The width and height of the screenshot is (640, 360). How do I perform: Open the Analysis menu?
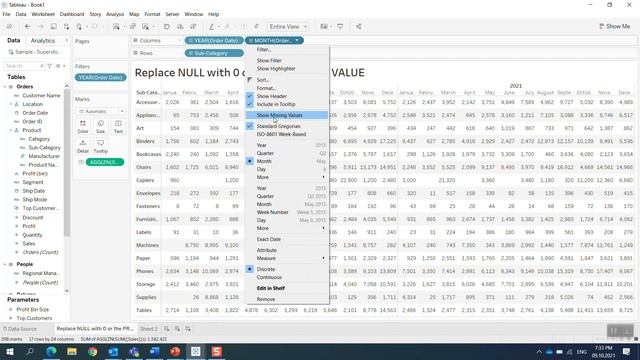[115, 14]
